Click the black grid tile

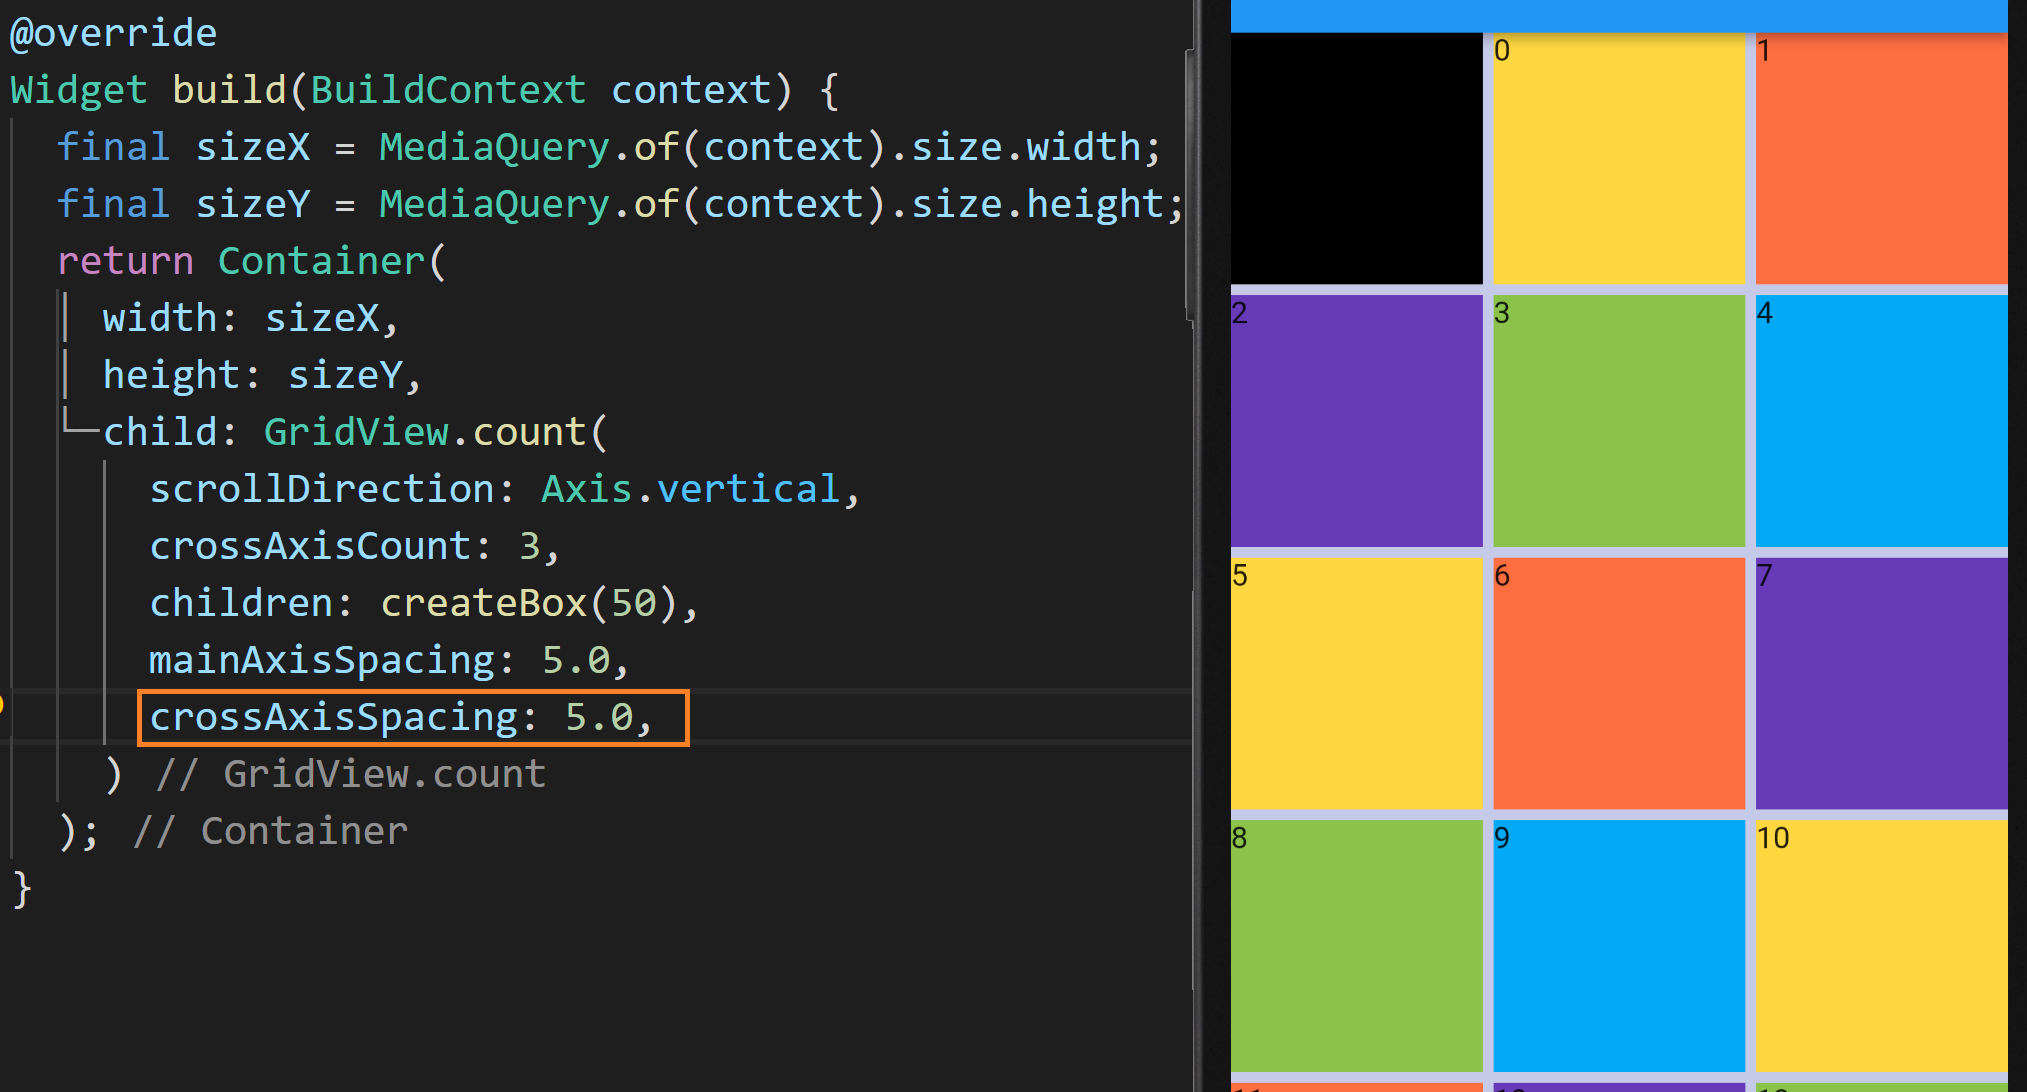click(x=1356, y=158)
